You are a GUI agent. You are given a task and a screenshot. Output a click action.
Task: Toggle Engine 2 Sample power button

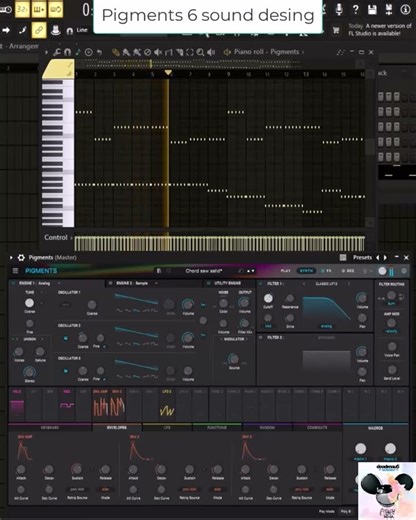click(110, 283)
